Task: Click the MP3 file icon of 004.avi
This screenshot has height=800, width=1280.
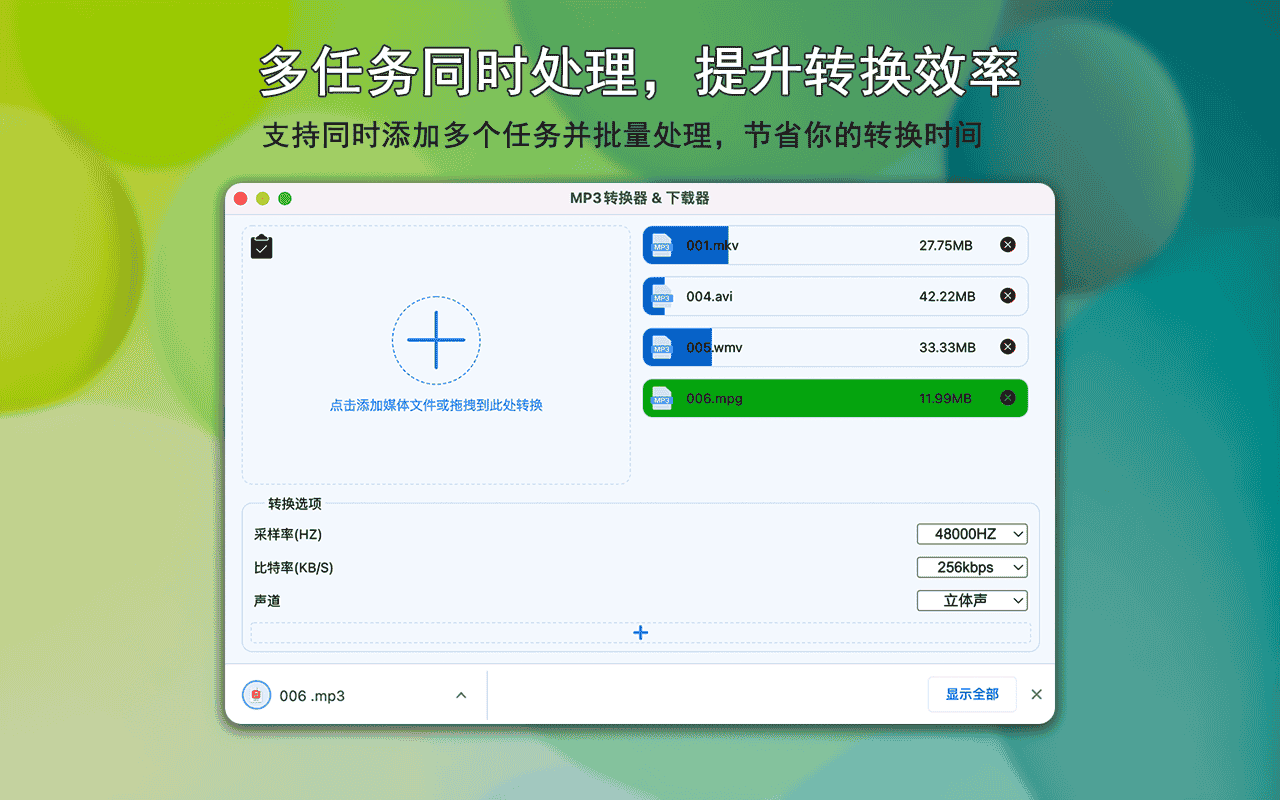Action: [x=662, y=295]
